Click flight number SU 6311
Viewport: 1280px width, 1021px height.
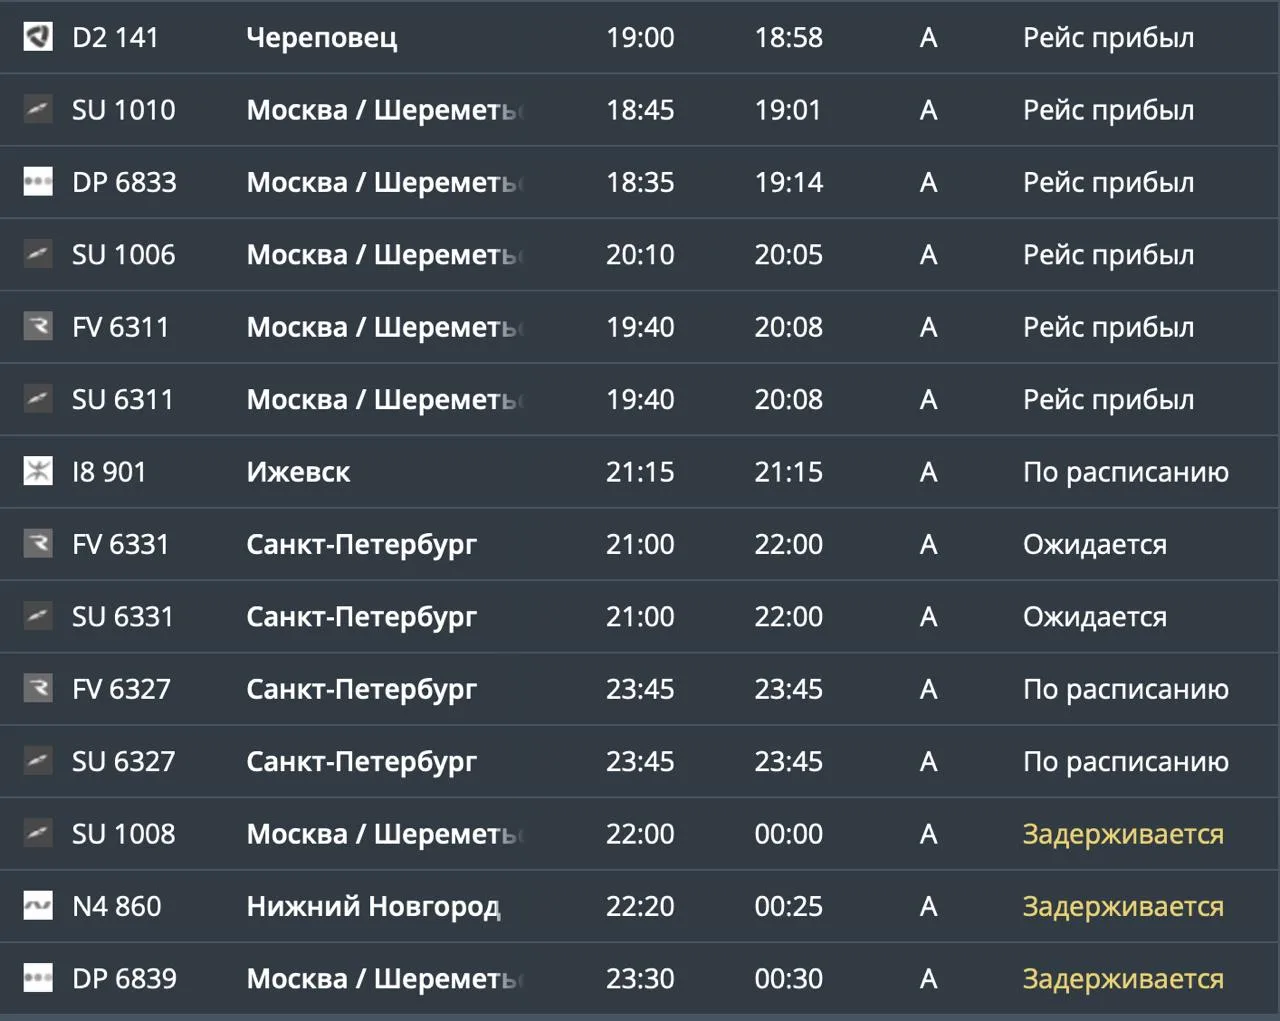tap(123, 399)
